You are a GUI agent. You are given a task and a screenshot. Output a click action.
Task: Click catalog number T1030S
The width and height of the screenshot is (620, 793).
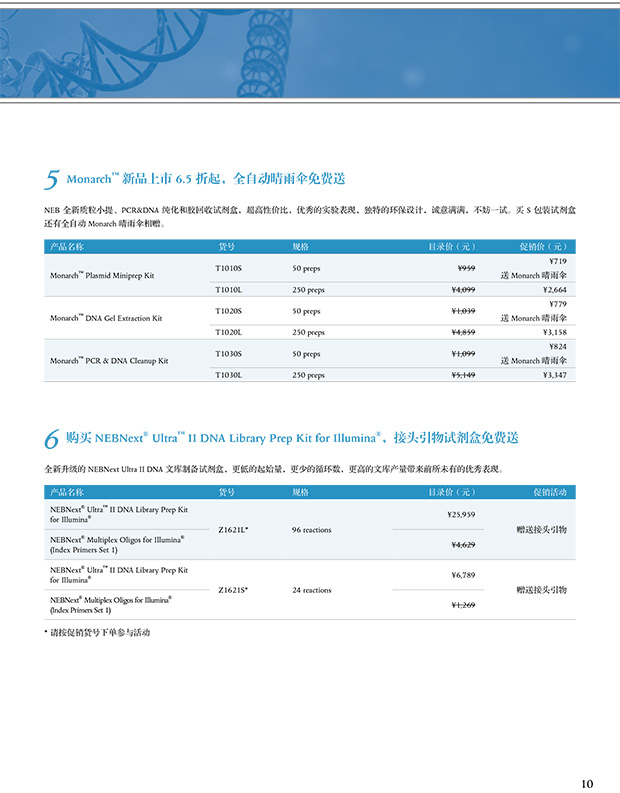(x=229, y=354)
